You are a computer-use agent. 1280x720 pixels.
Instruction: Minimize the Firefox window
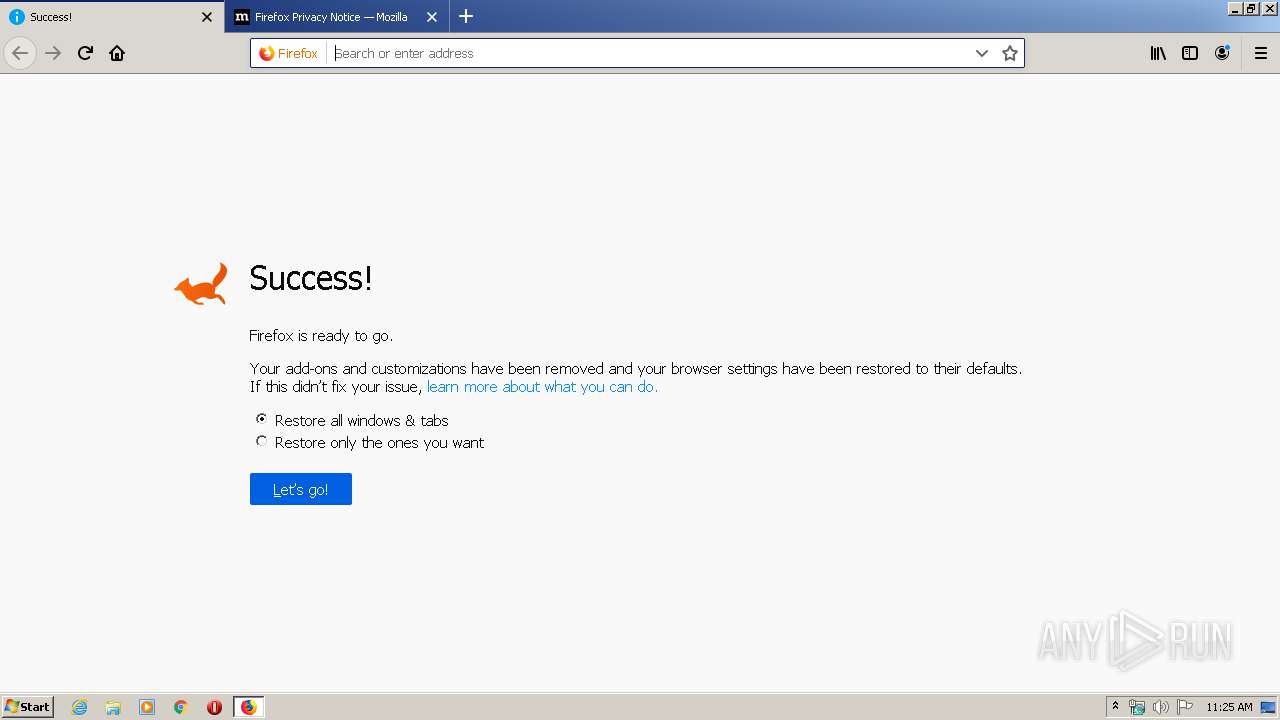coord(1235,8)
